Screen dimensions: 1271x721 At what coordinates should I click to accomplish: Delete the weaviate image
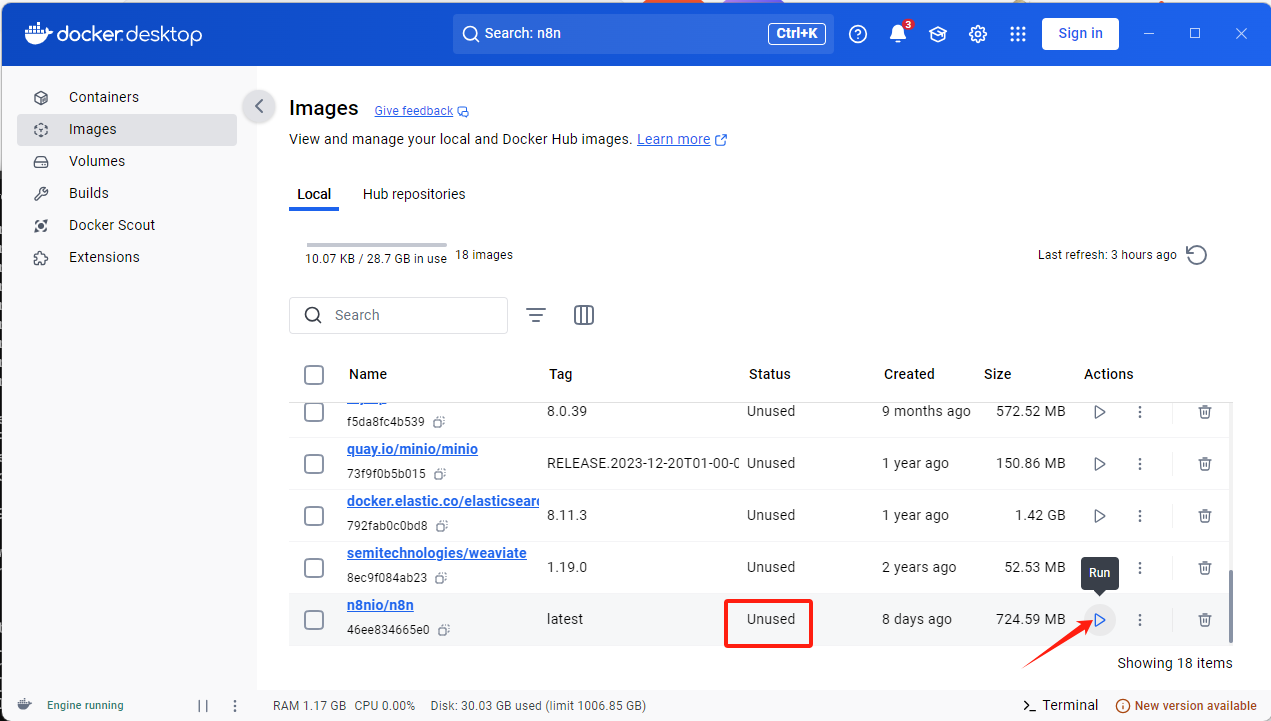click(x=1205, y=568)
